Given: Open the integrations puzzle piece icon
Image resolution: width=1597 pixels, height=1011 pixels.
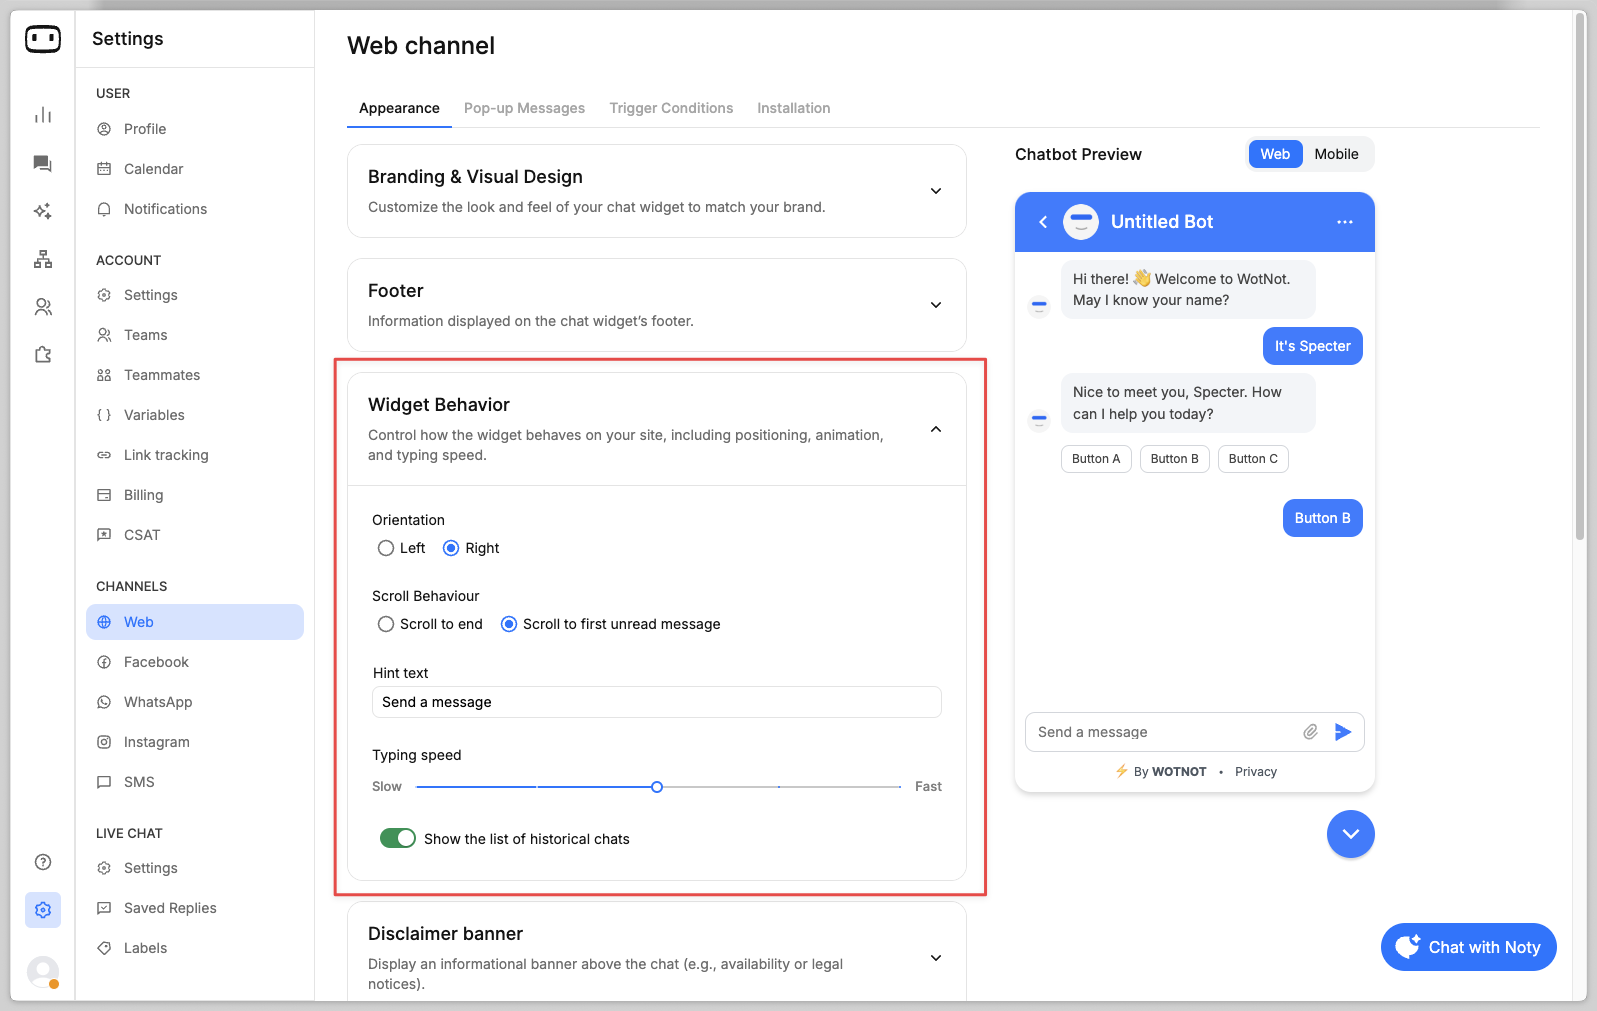Looking at the screenshot, I should pos(42,355).
